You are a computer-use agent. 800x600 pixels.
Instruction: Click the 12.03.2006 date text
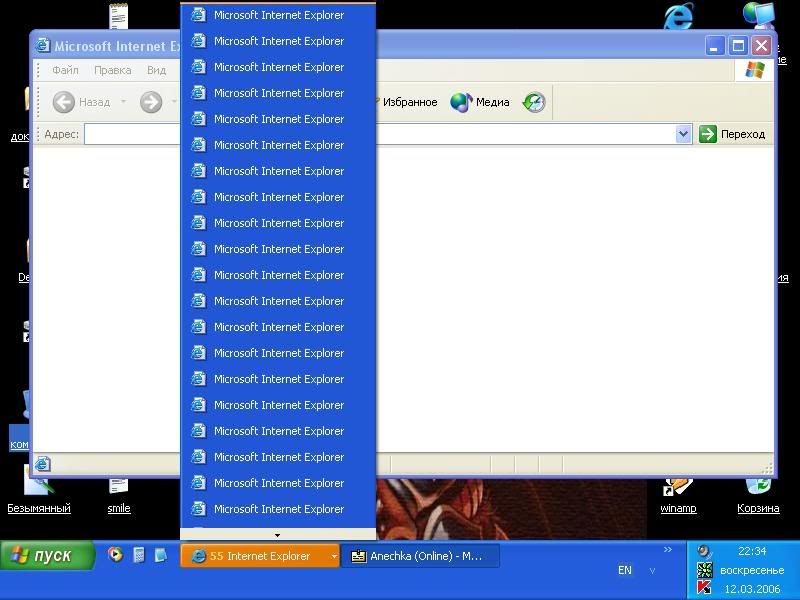pyautogui.click(x=752, y=589)
